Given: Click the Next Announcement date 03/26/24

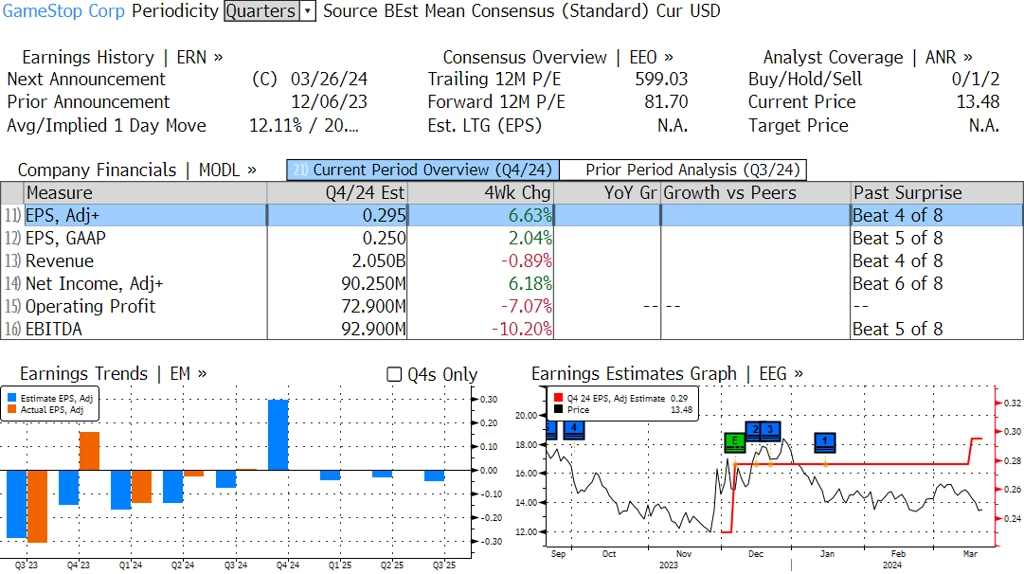Looking at the screenshot, I should (329, 79).
